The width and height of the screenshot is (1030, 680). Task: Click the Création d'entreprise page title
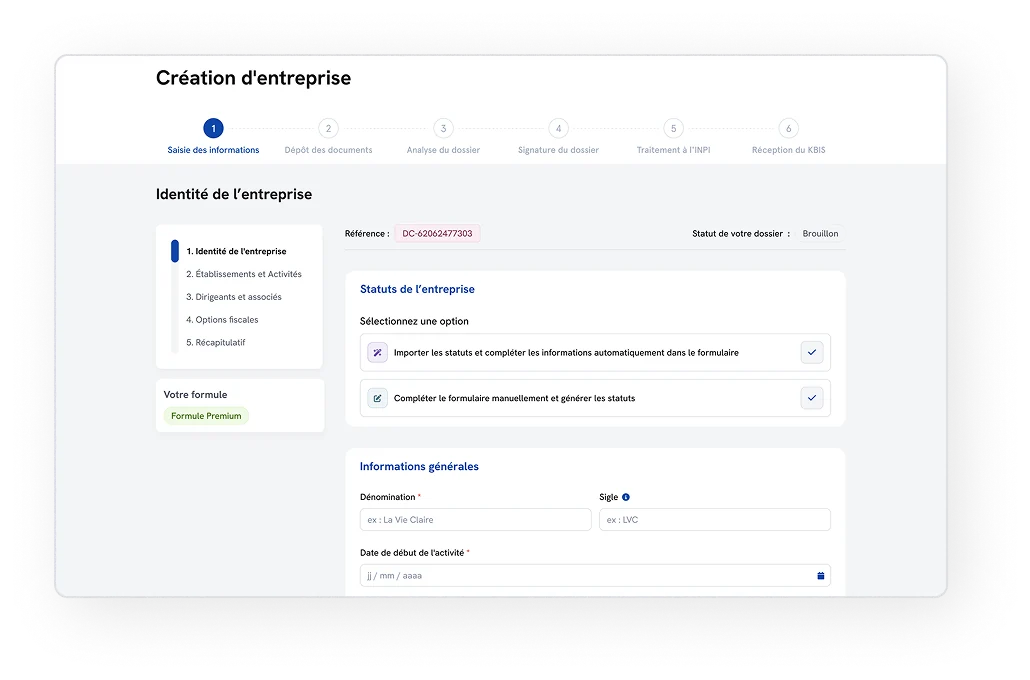(254, 78)
